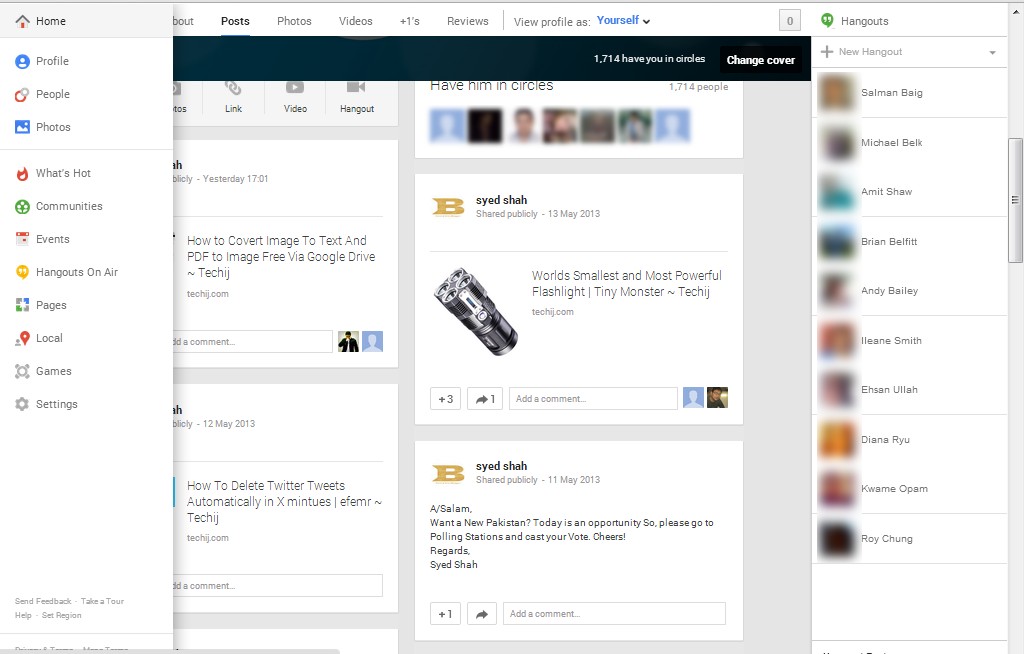Click the green Hangouts quote icon

tap(827, 21)
